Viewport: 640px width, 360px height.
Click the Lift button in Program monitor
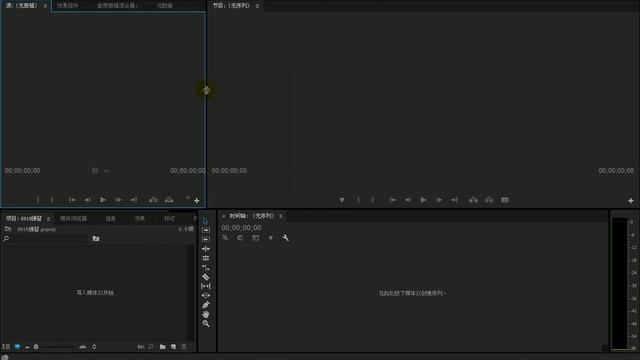pos(473,200)
